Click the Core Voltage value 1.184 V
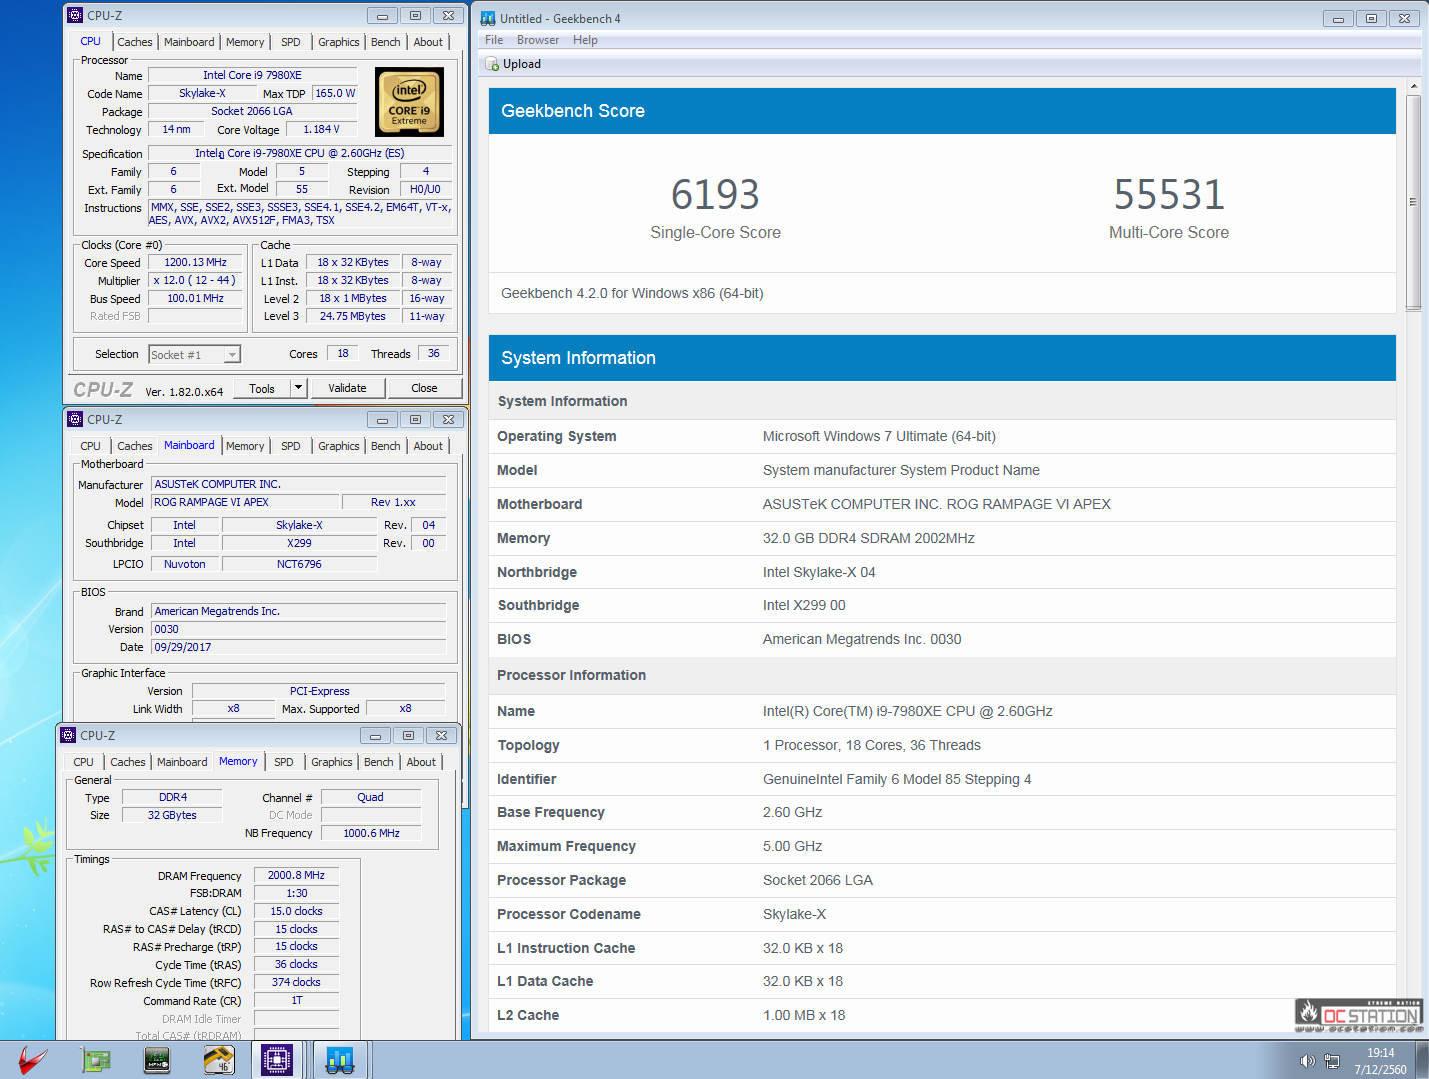Image resolution: width=1429 pixels, height=1079 pixels. coord(321,129)
